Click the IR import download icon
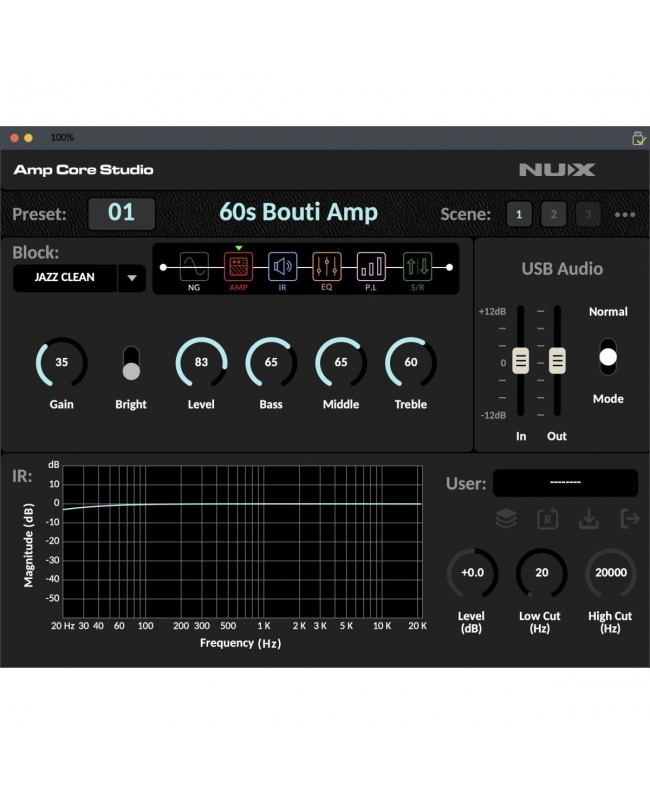This screenshot has height=794, width=650. (589, 519)
